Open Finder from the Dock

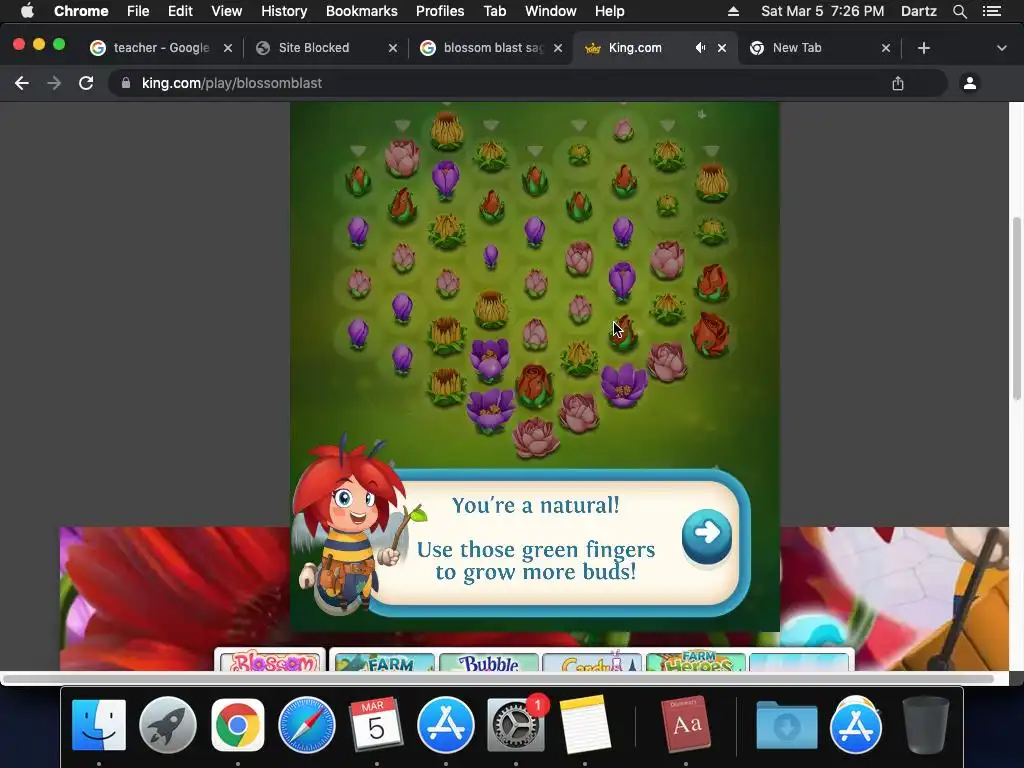pyautogui.click(x=99, y=725)
